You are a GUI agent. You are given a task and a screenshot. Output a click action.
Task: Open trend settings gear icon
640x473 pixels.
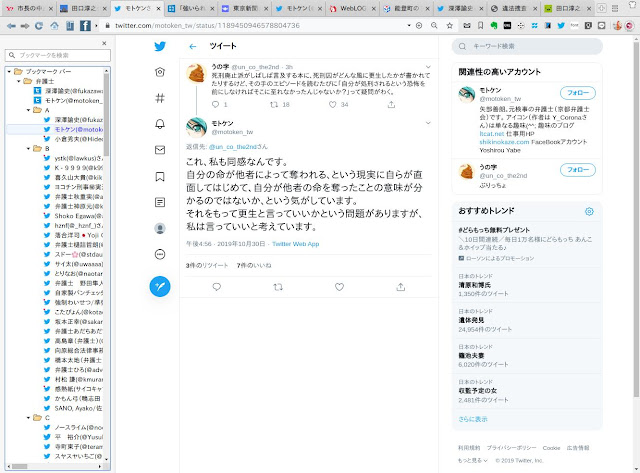(x=589, y=211)
